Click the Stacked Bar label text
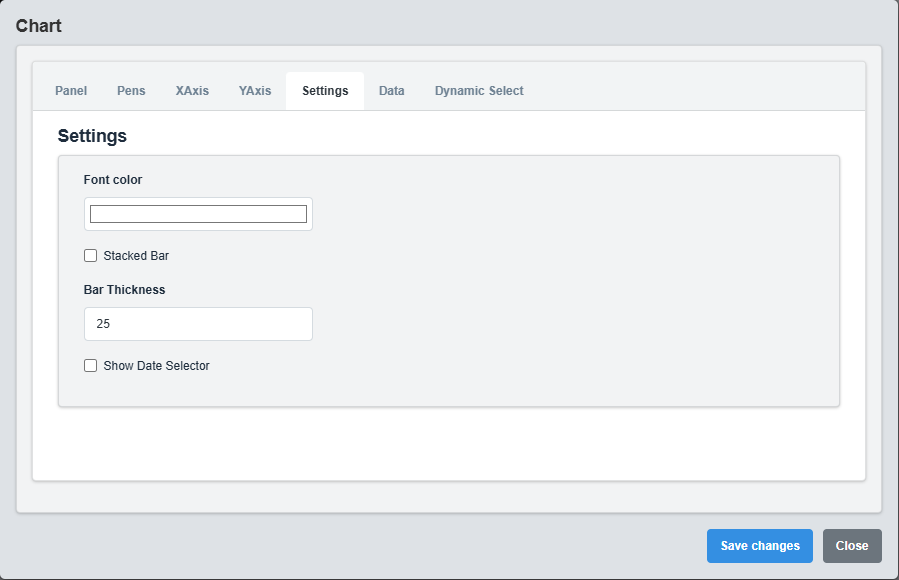 tap(136, 256)
